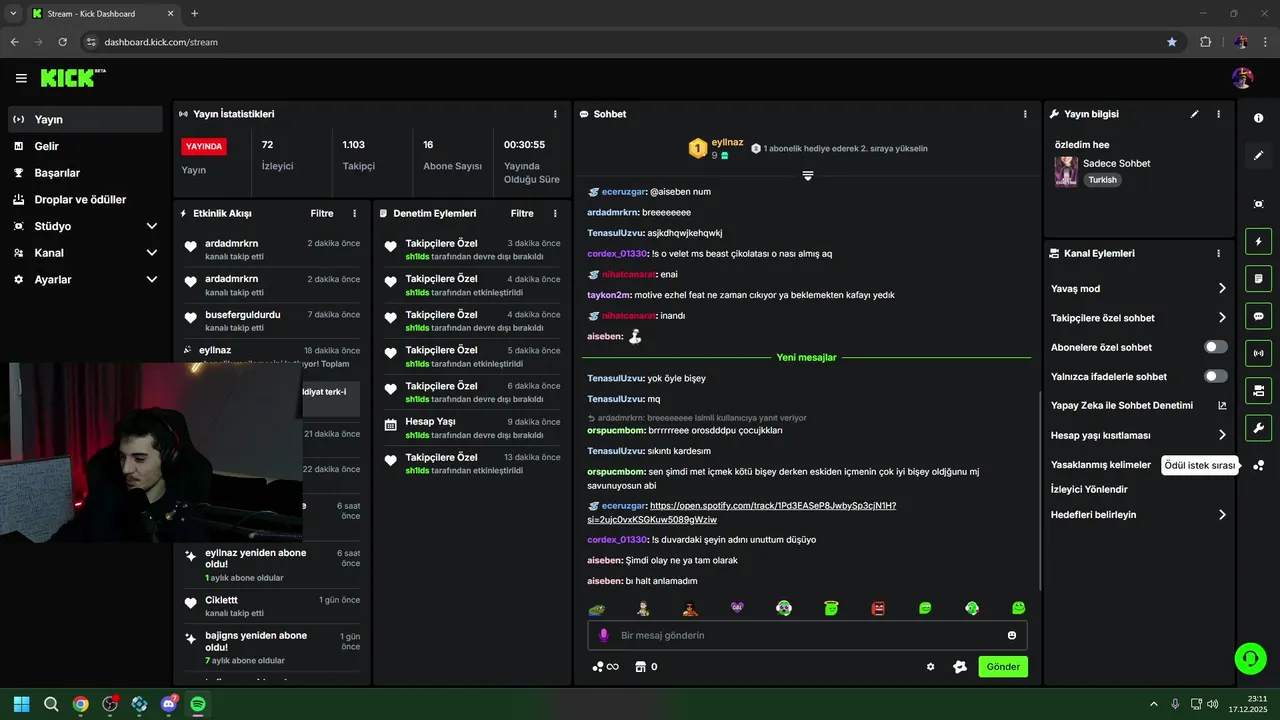Go to Gelir in sidebar
The width and height of the screenshot is (1280, 720).
[85, 146]
